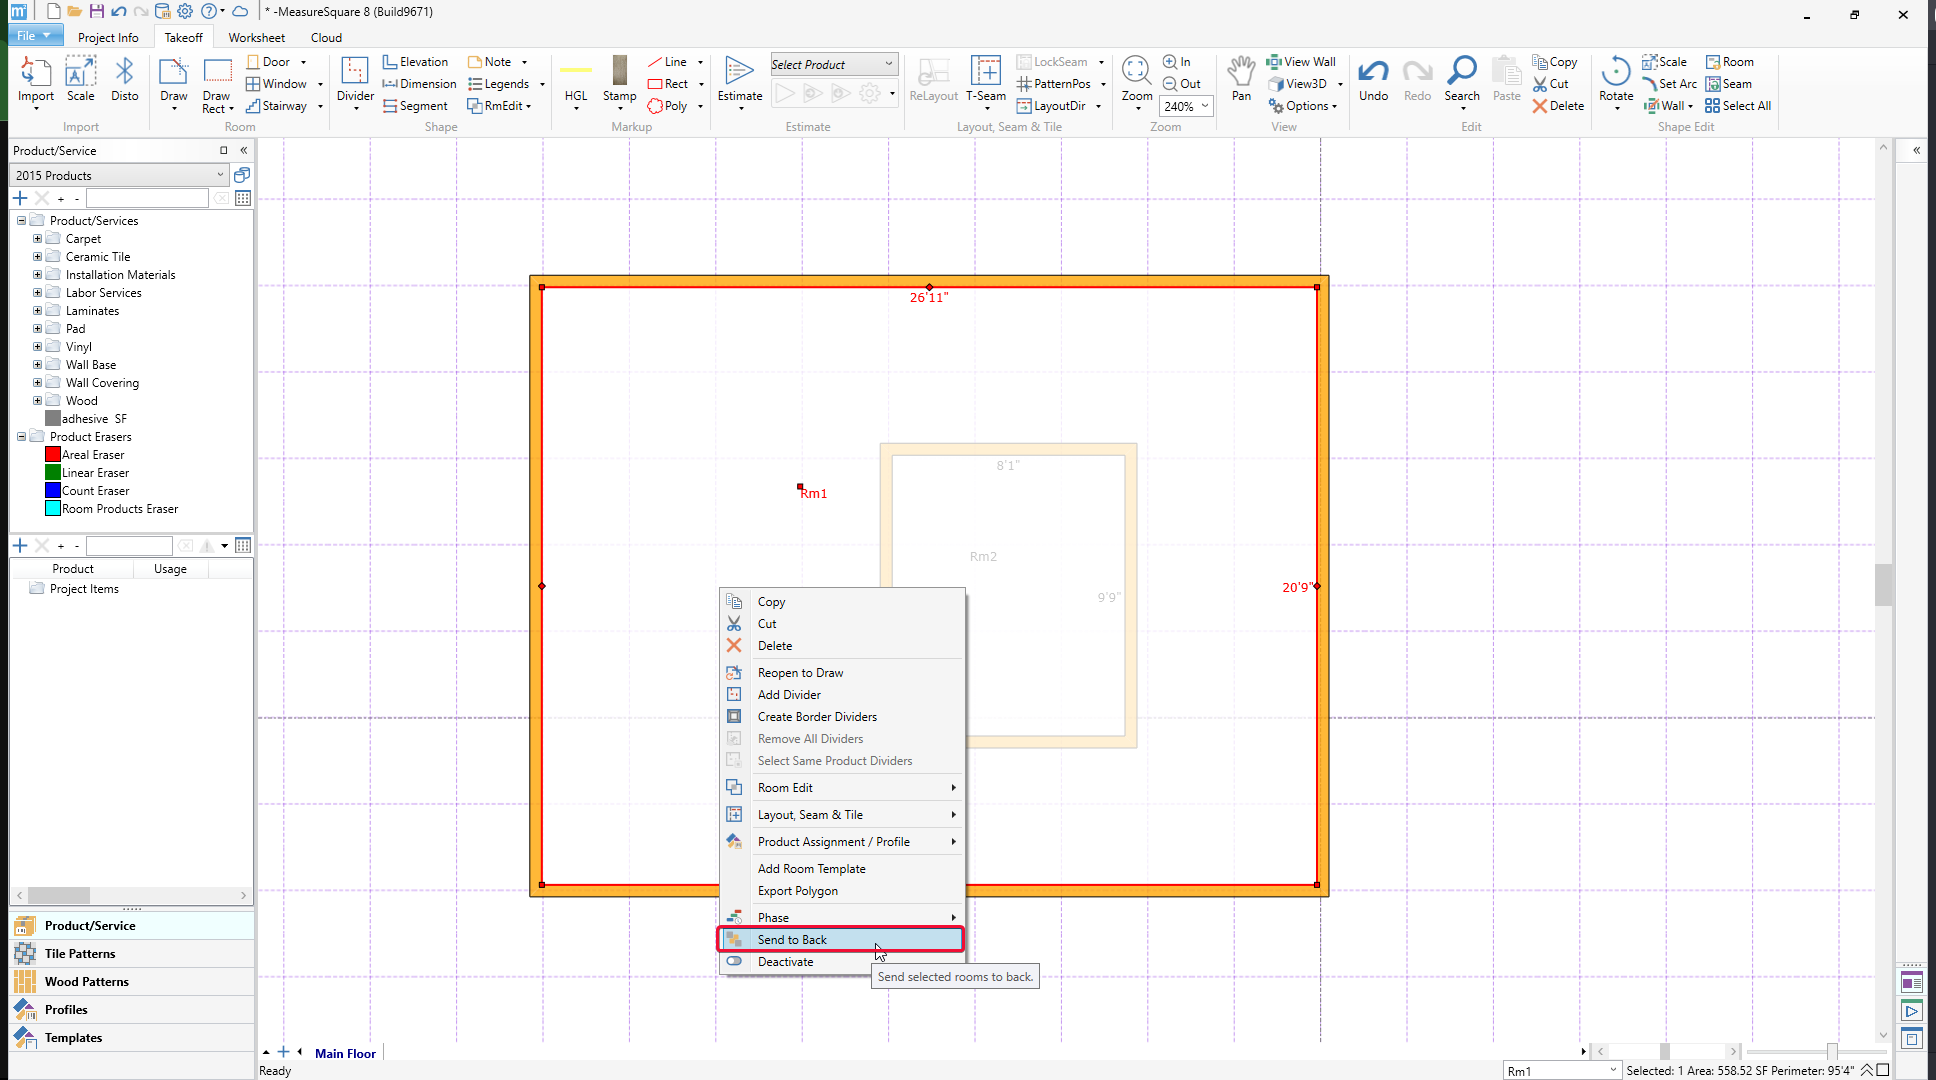Open the Tile Patterns panel
The width and height of the screenshot is (1936, 1080).
pyautogui.click(x=80, y=953)
